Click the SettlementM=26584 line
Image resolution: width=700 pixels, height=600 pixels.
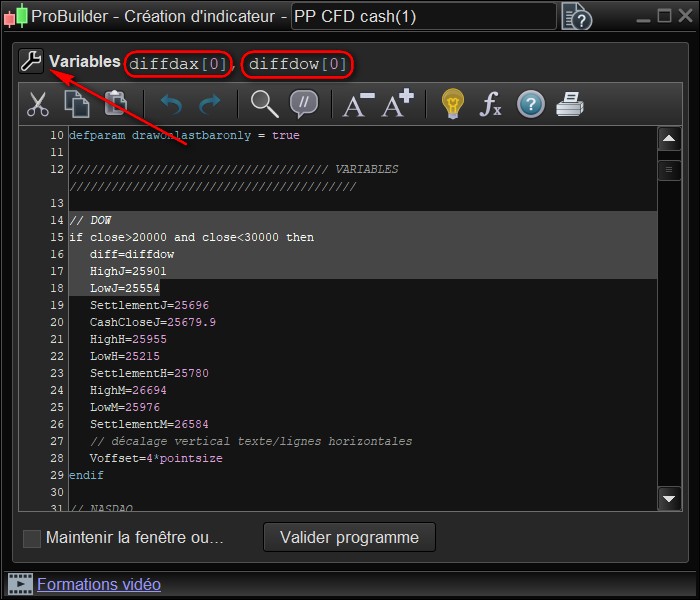[x=149, y=424]
